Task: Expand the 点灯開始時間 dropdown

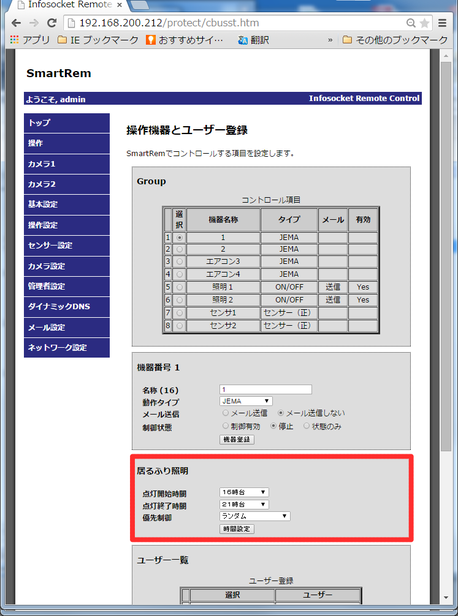Action: (x=244, y=492)
